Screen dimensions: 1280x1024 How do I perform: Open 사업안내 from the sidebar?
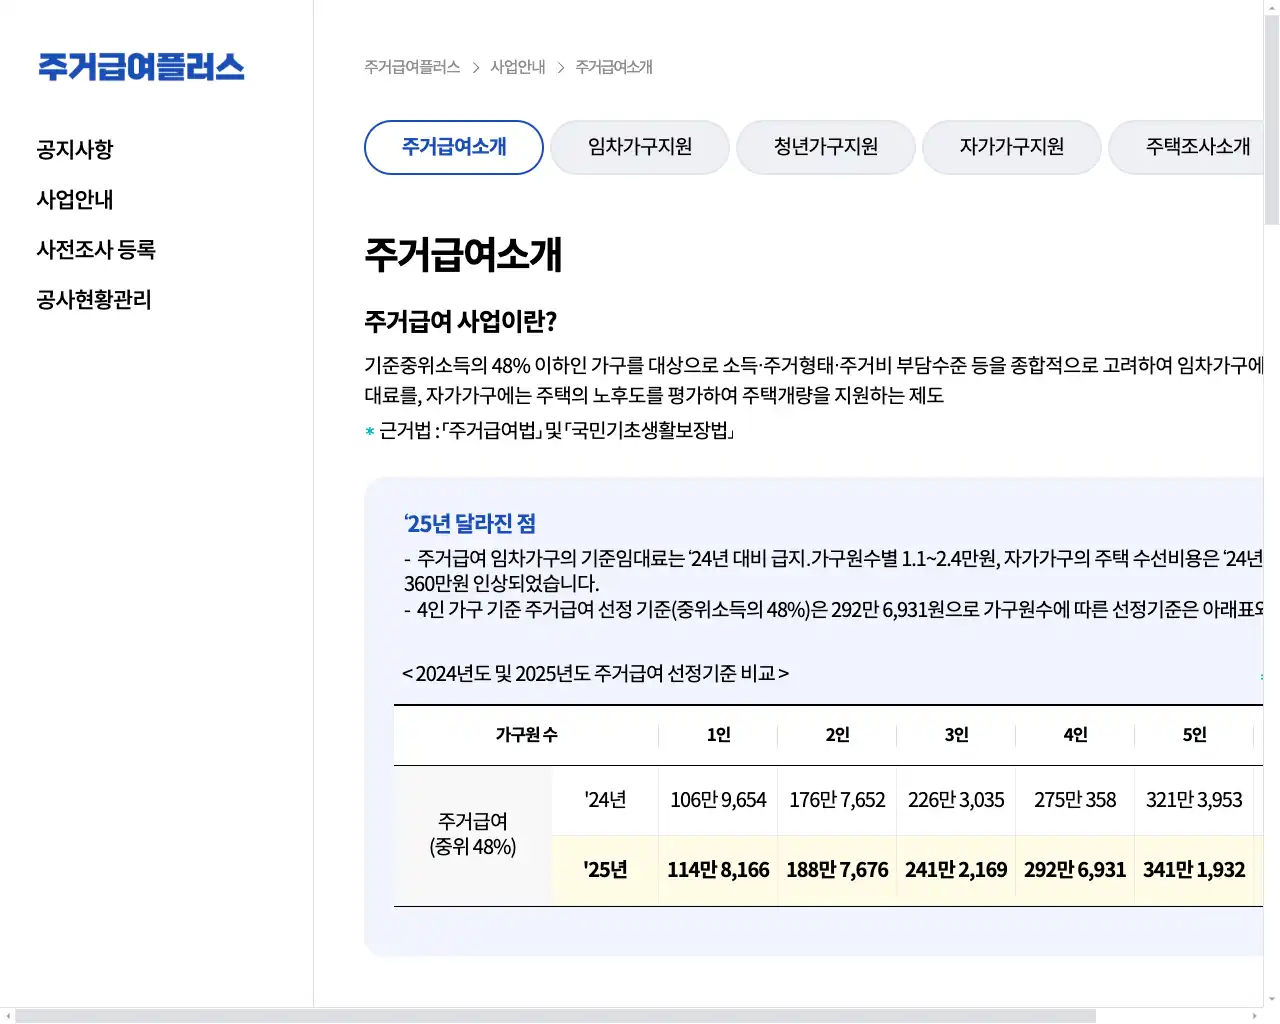click(x=75, y=199)
